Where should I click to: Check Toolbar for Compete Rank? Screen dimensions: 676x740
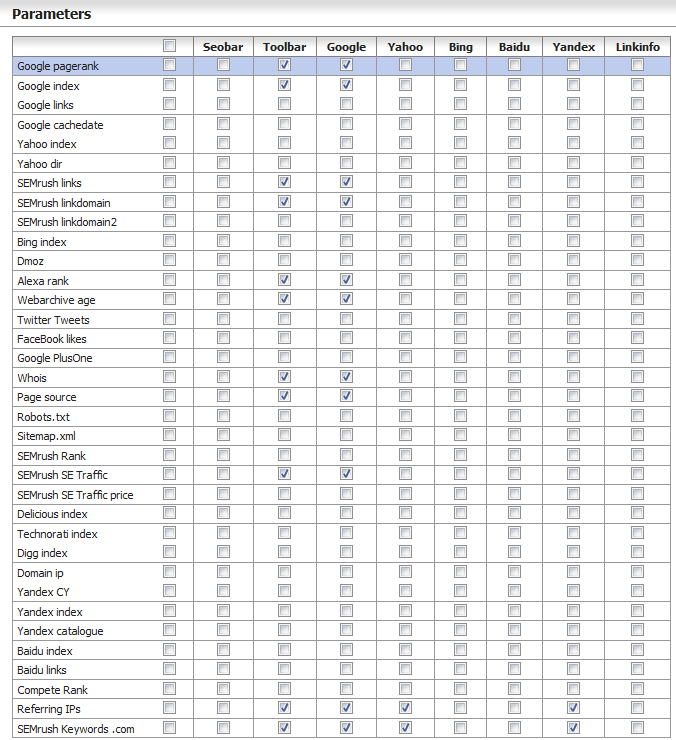pyautogui.click(x=284, y=689)
